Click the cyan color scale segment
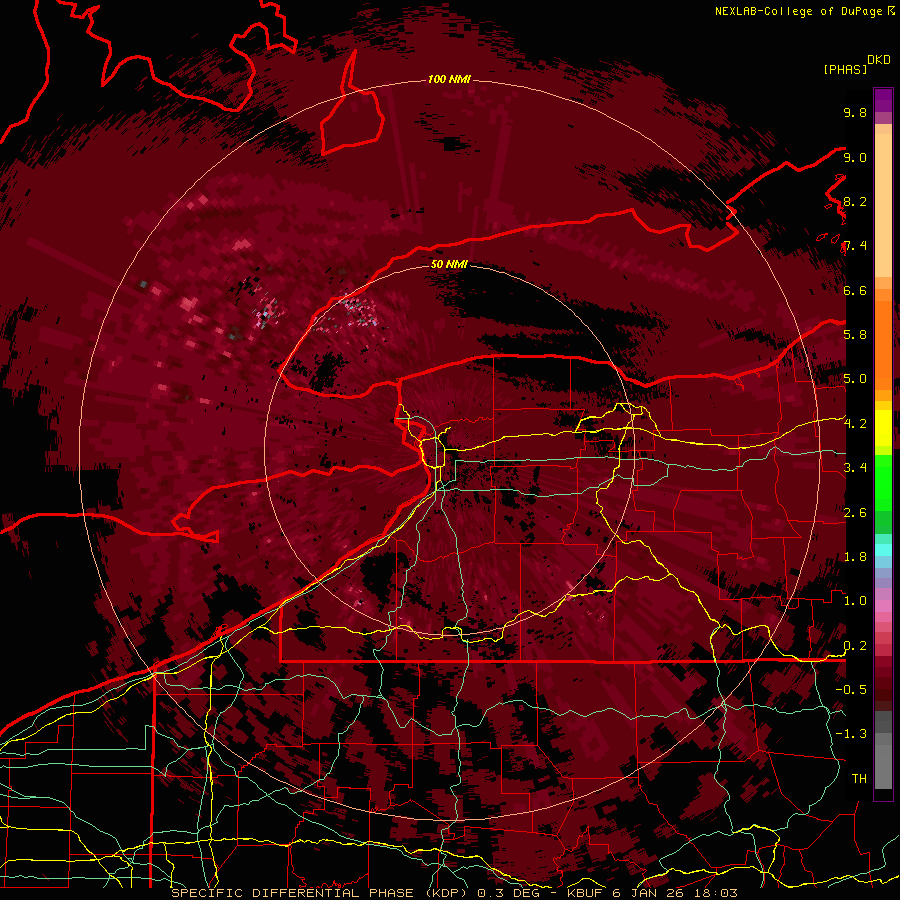The width and height of the screenshot is (900, 900). pyautogui.click(x=883, y=550)
